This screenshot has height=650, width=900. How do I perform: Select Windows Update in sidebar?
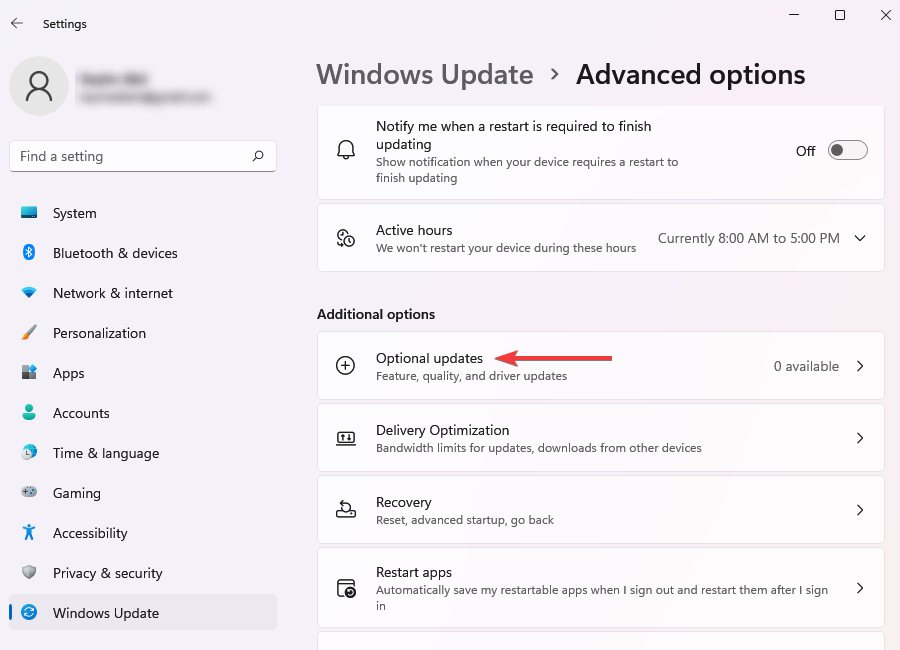click(143, 613)
